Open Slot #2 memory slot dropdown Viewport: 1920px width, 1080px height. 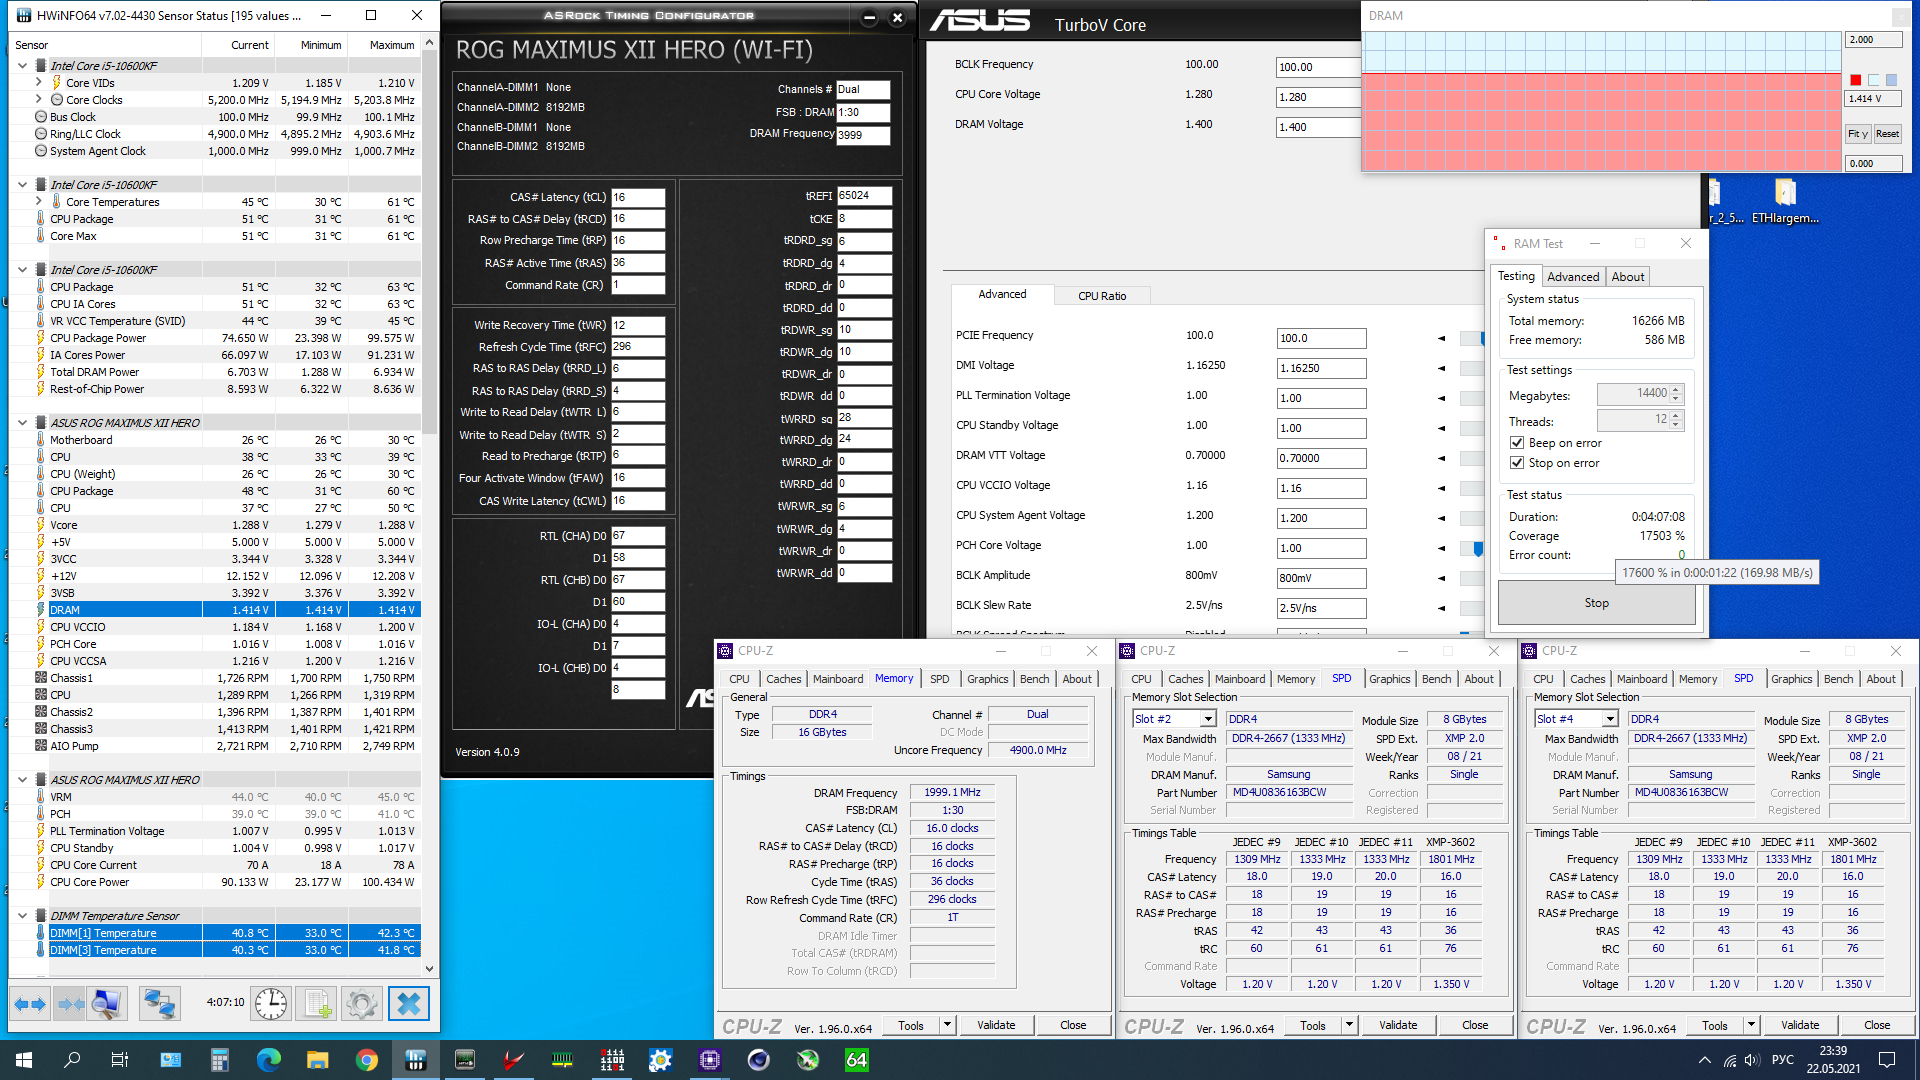coord(1208,719)
